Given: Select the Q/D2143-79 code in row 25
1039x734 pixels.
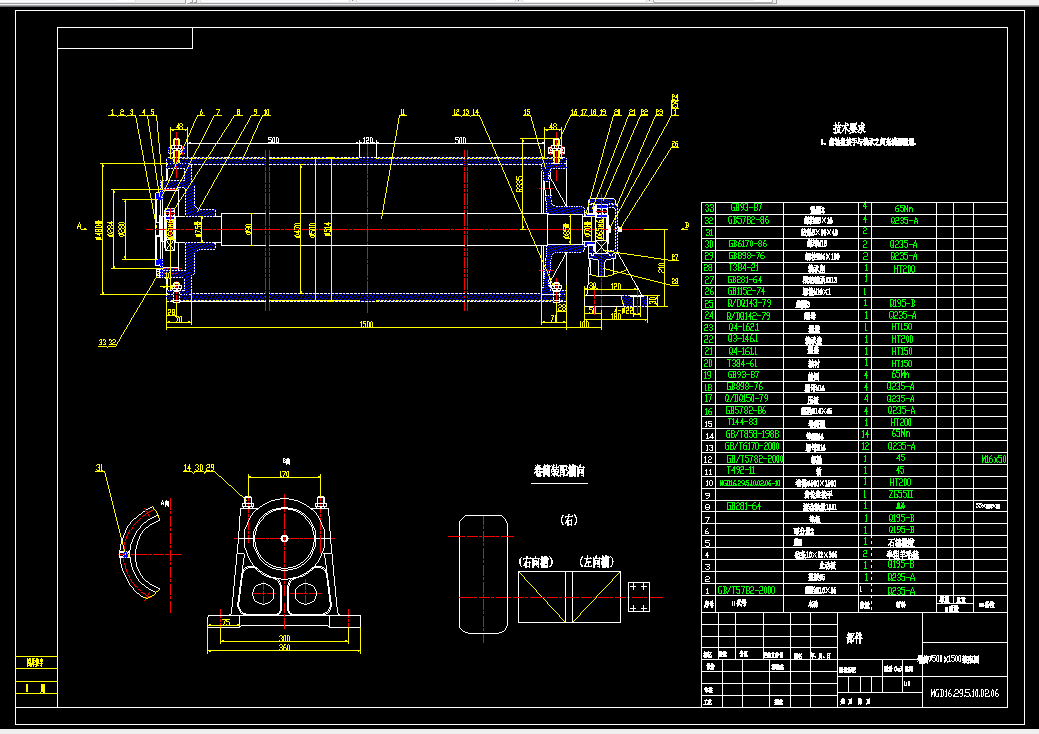Looking at the screenshot, I should pos(749,303).
